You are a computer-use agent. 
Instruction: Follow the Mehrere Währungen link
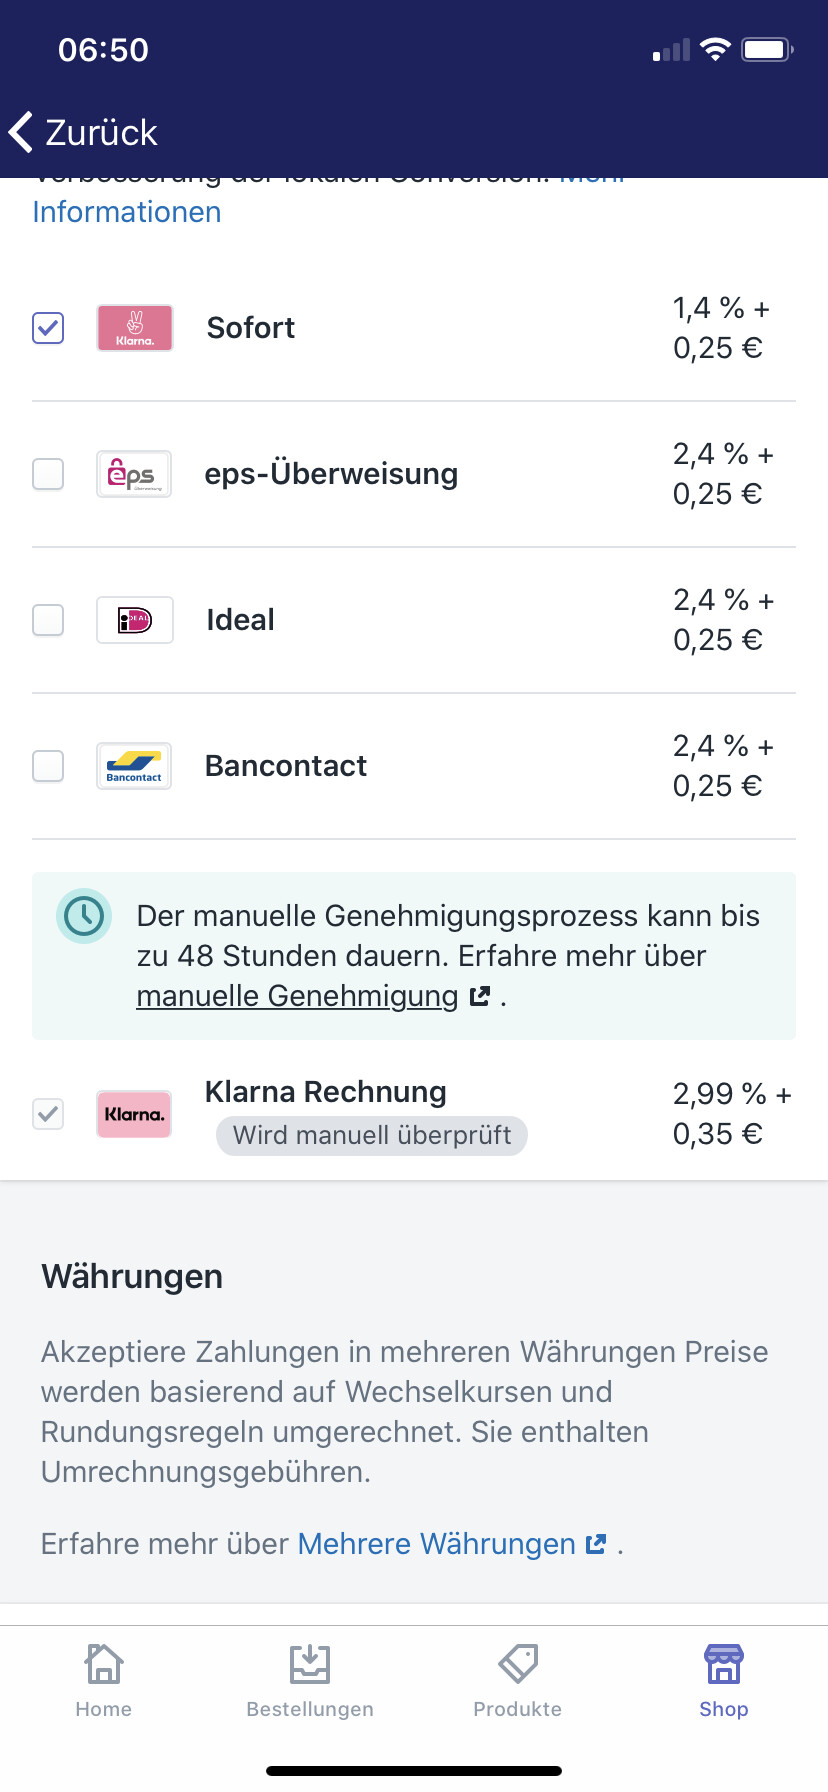pos(437,1544)
